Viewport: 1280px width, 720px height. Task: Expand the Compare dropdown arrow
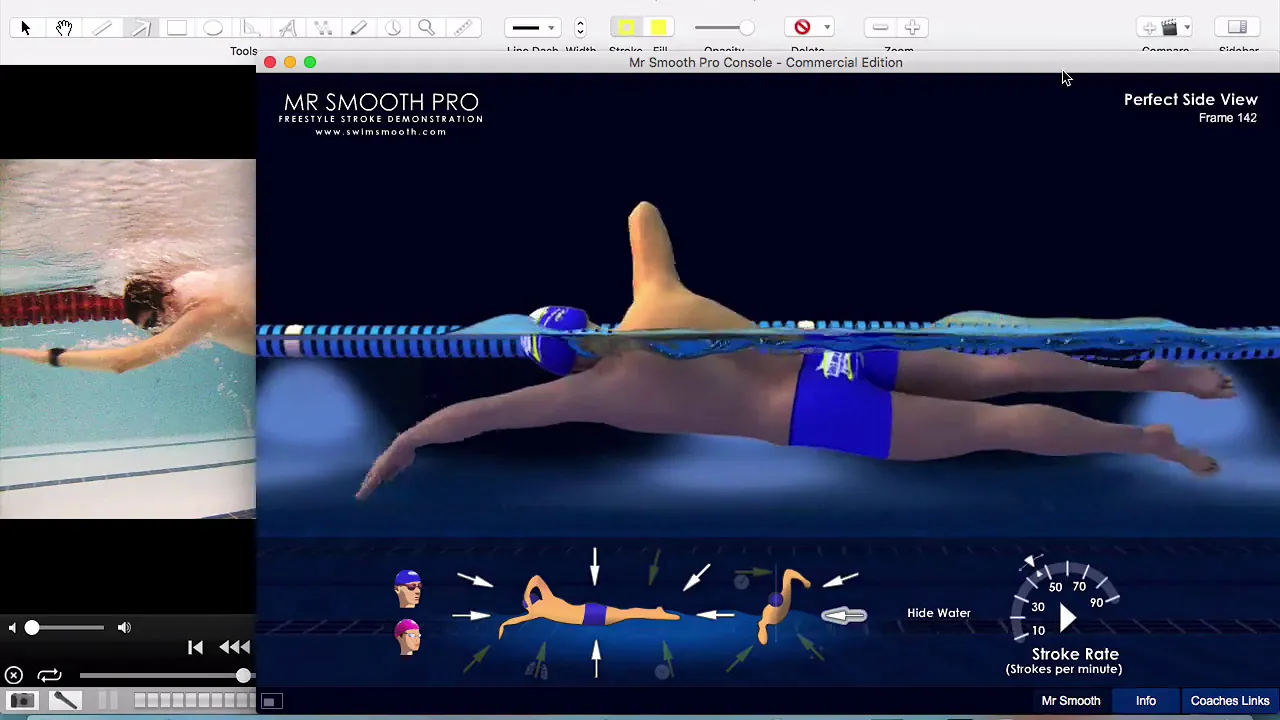[x=1186, y=28]
